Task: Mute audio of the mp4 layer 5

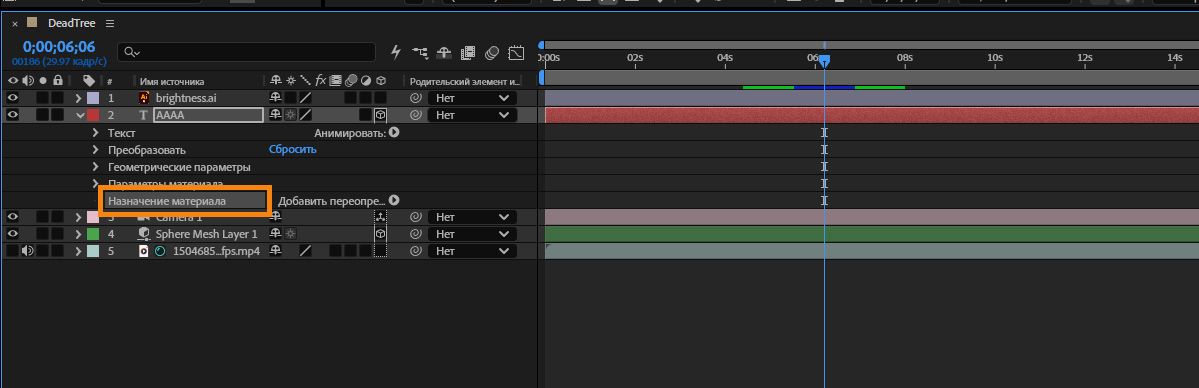Action: pyautogui.click(x=28, y=251)
